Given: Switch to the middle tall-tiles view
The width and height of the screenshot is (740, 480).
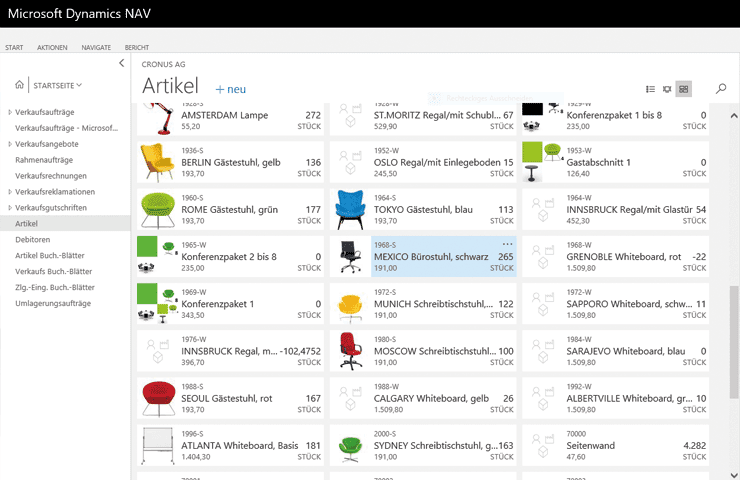Looking at the screenshot, I should [x=667, y=89].
